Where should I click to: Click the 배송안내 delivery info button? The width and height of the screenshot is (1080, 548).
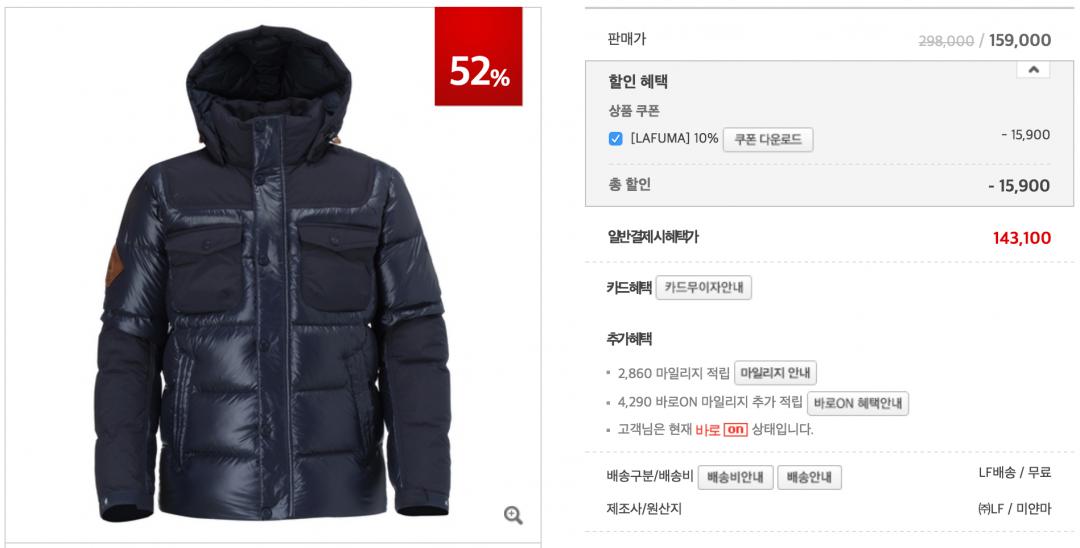809,477
